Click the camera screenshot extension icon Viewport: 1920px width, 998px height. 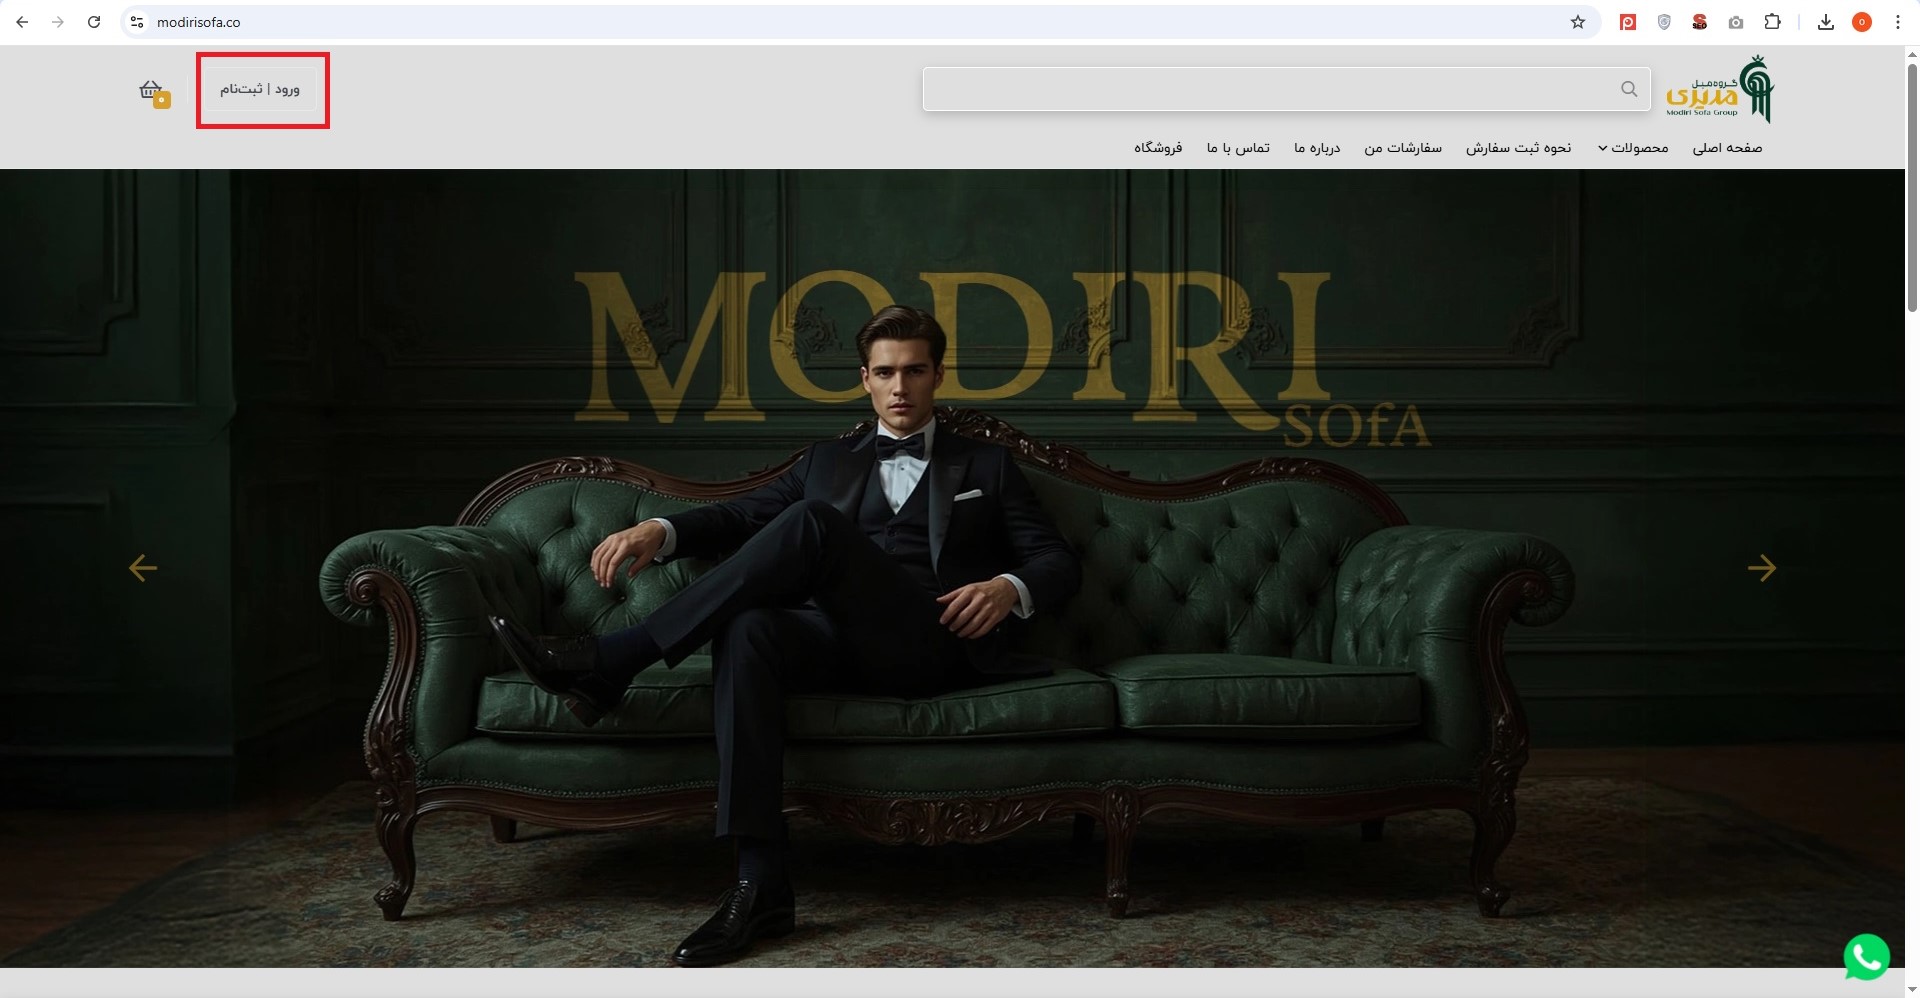[x=1736, y=22]
